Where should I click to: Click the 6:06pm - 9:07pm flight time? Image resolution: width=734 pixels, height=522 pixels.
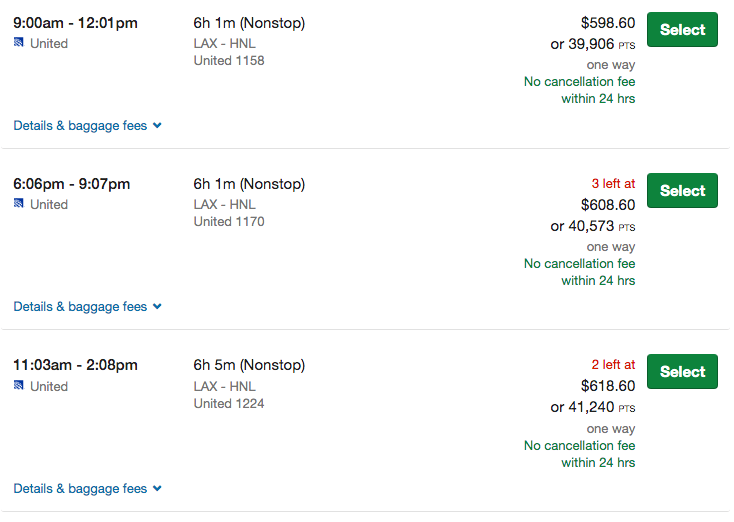(71, 184)
